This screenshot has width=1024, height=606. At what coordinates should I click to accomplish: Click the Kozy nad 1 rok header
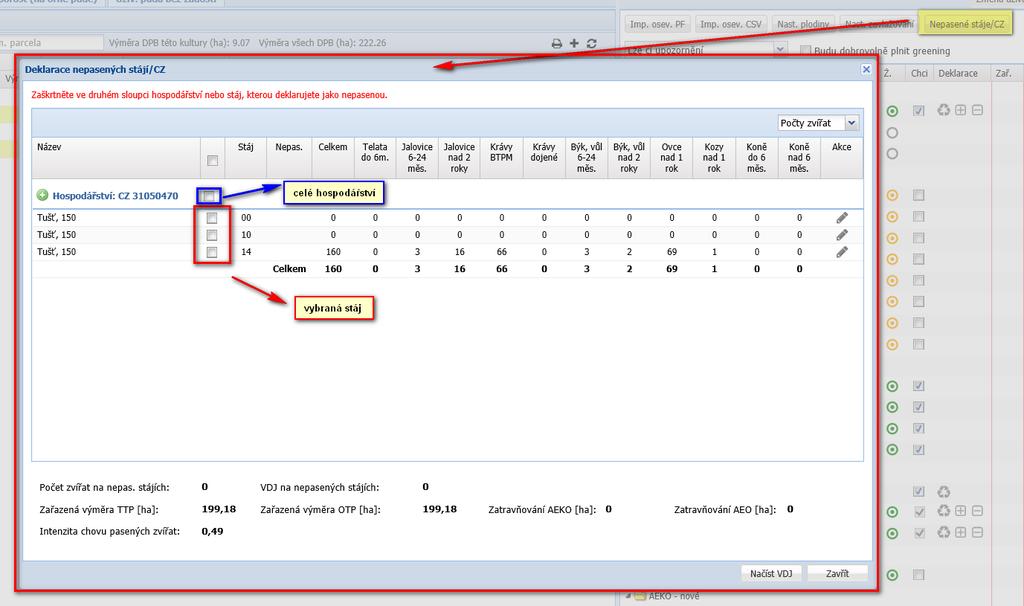tap(714, 157)
